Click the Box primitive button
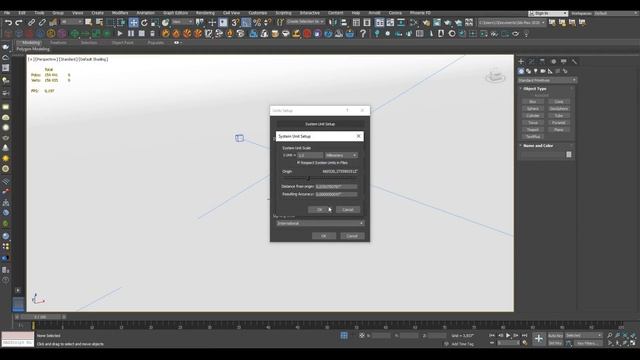 533,102
